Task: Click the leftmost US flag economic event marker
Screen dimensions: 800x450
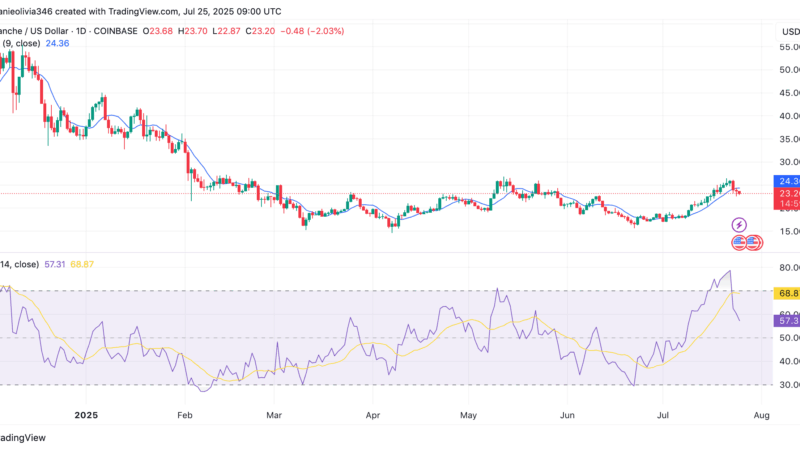Action: pyautogui.click(x=739, y=243)
